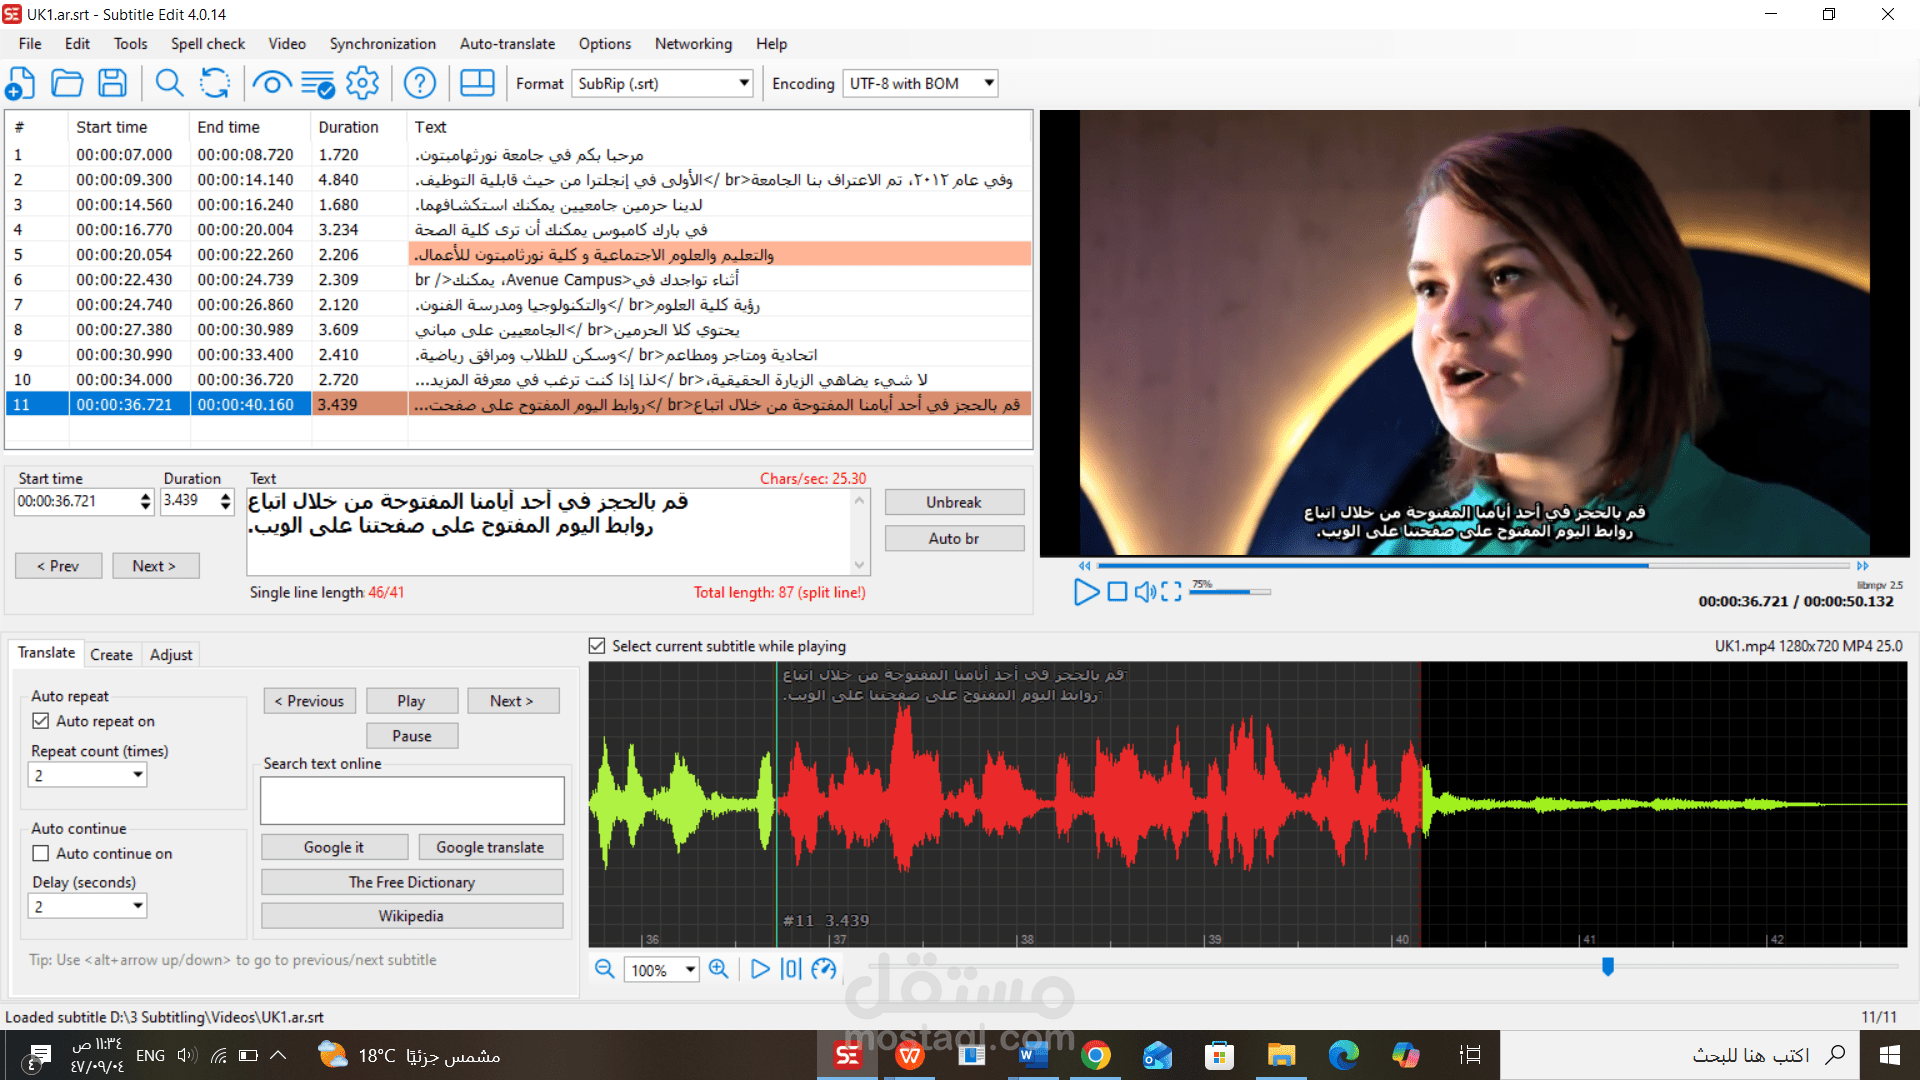Zoom out the waveform with minus magnifier
Viewport: 1920px width, 1080px height.
[604, 969]
